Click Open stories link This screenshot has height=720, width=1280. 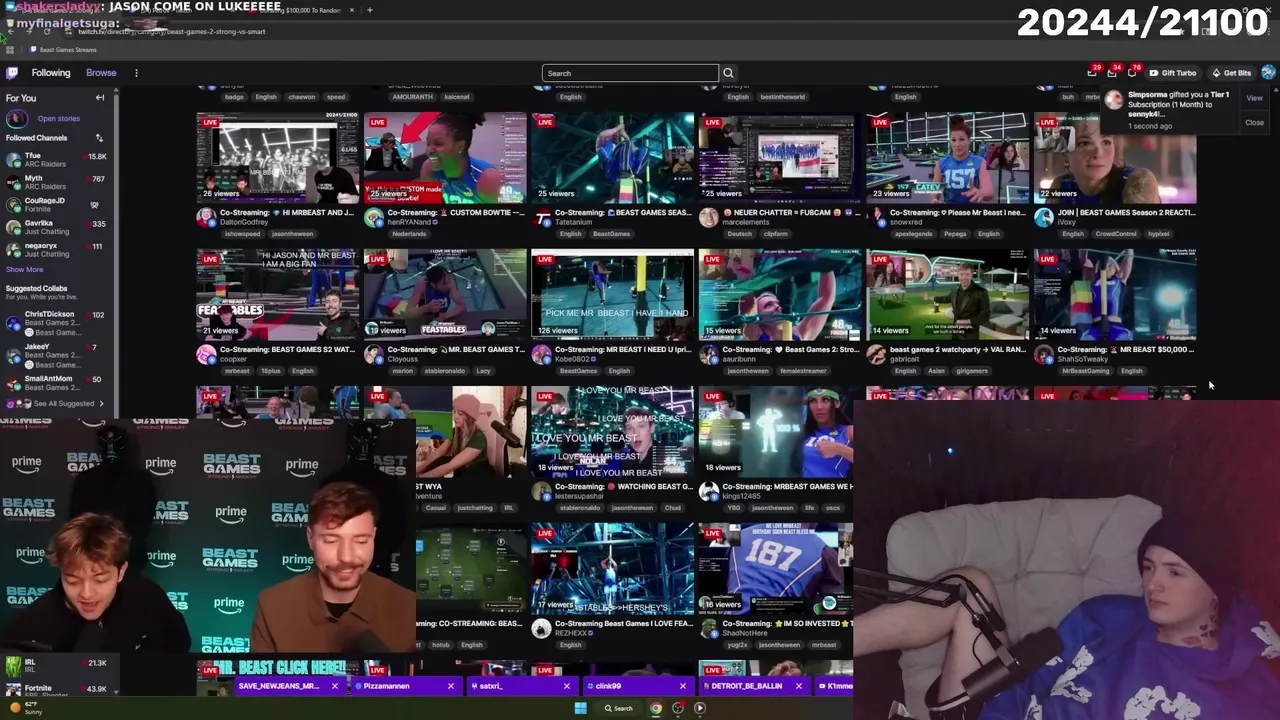coord(58,118)
